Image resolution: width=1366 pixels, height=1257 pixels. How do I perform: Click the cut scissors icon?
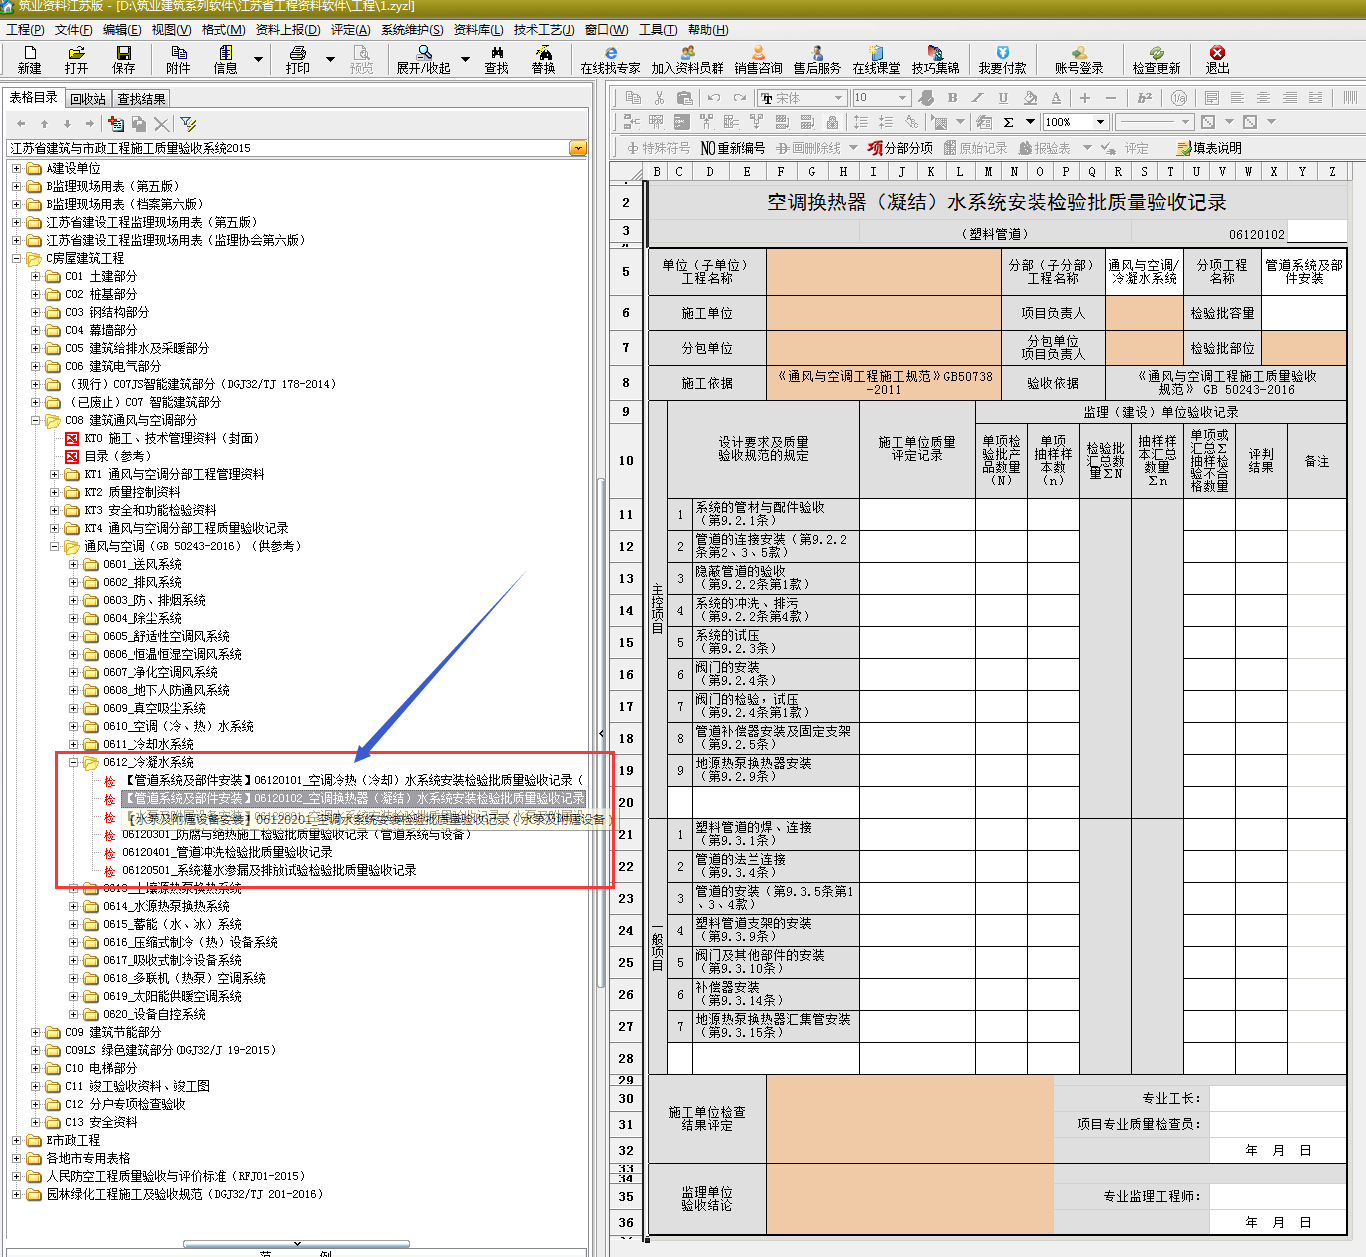pyautogui.click(x=659, y=97)
